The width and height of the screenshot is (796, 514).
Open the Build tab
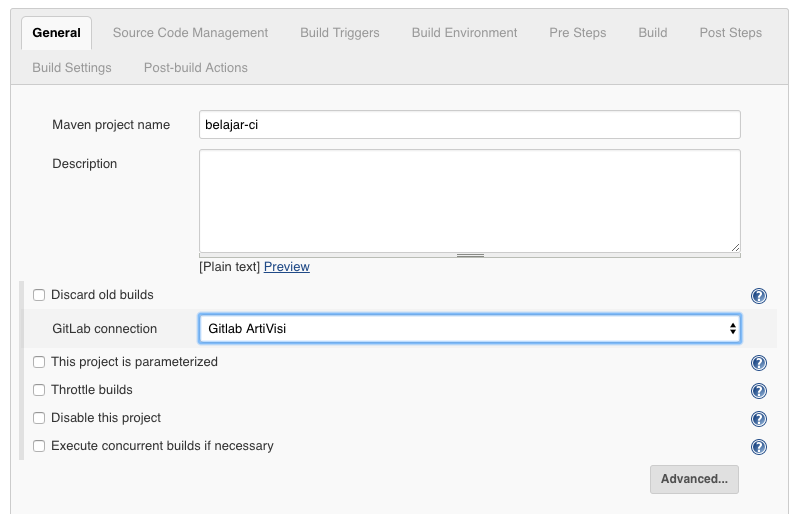click(x=653, y=33)
